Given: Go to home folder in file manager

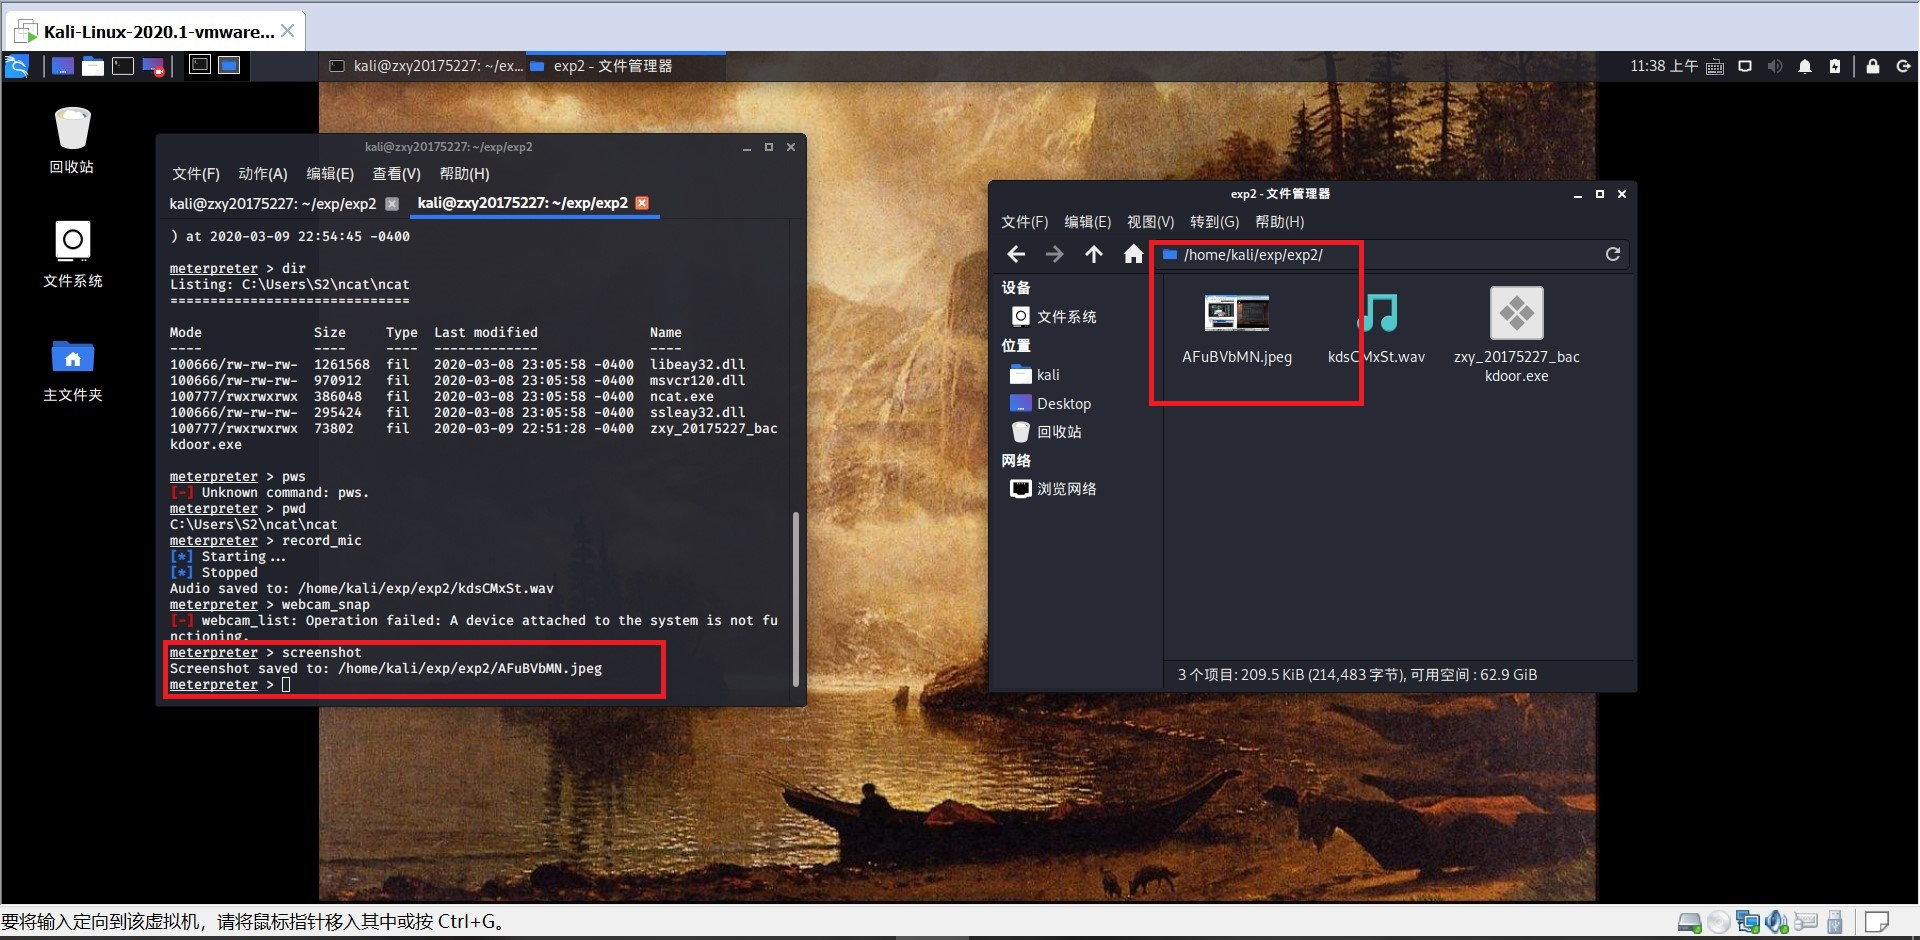Looking at the screenshot, I should coord(1133,254).
